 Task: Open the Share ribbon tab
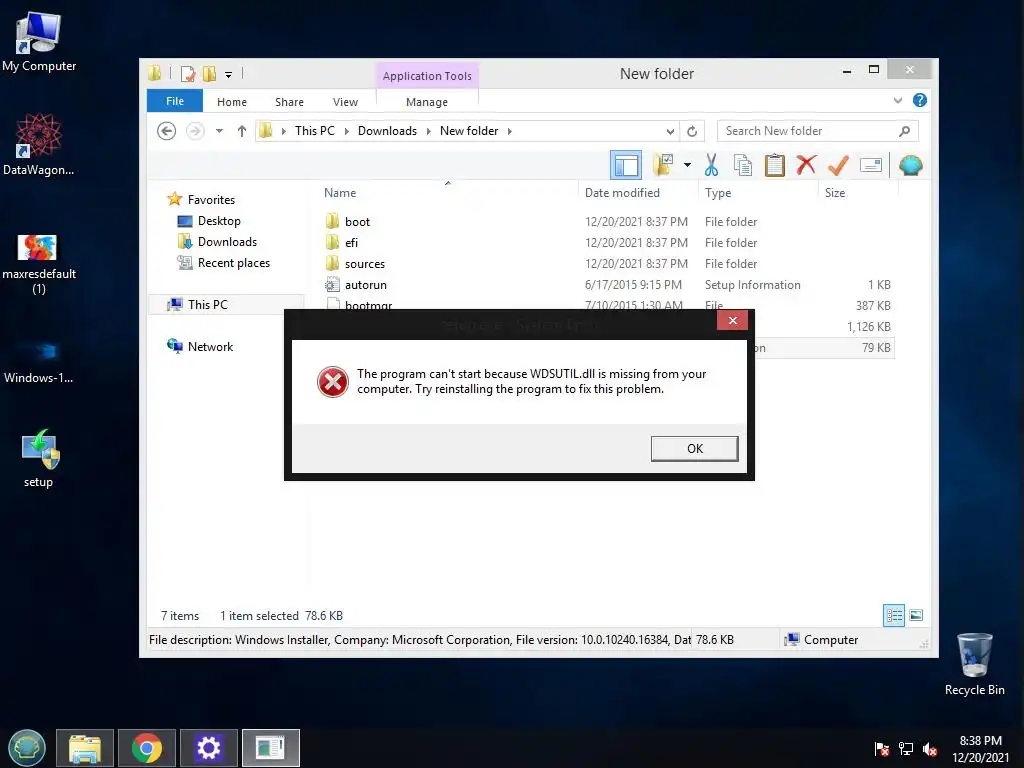289,102
